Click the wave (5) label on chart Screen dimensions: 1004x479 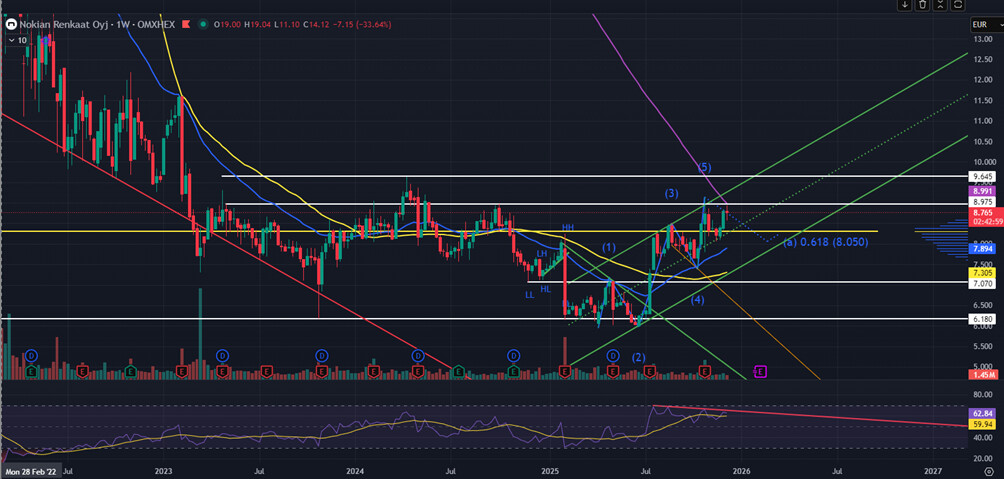tap(704, 167)
